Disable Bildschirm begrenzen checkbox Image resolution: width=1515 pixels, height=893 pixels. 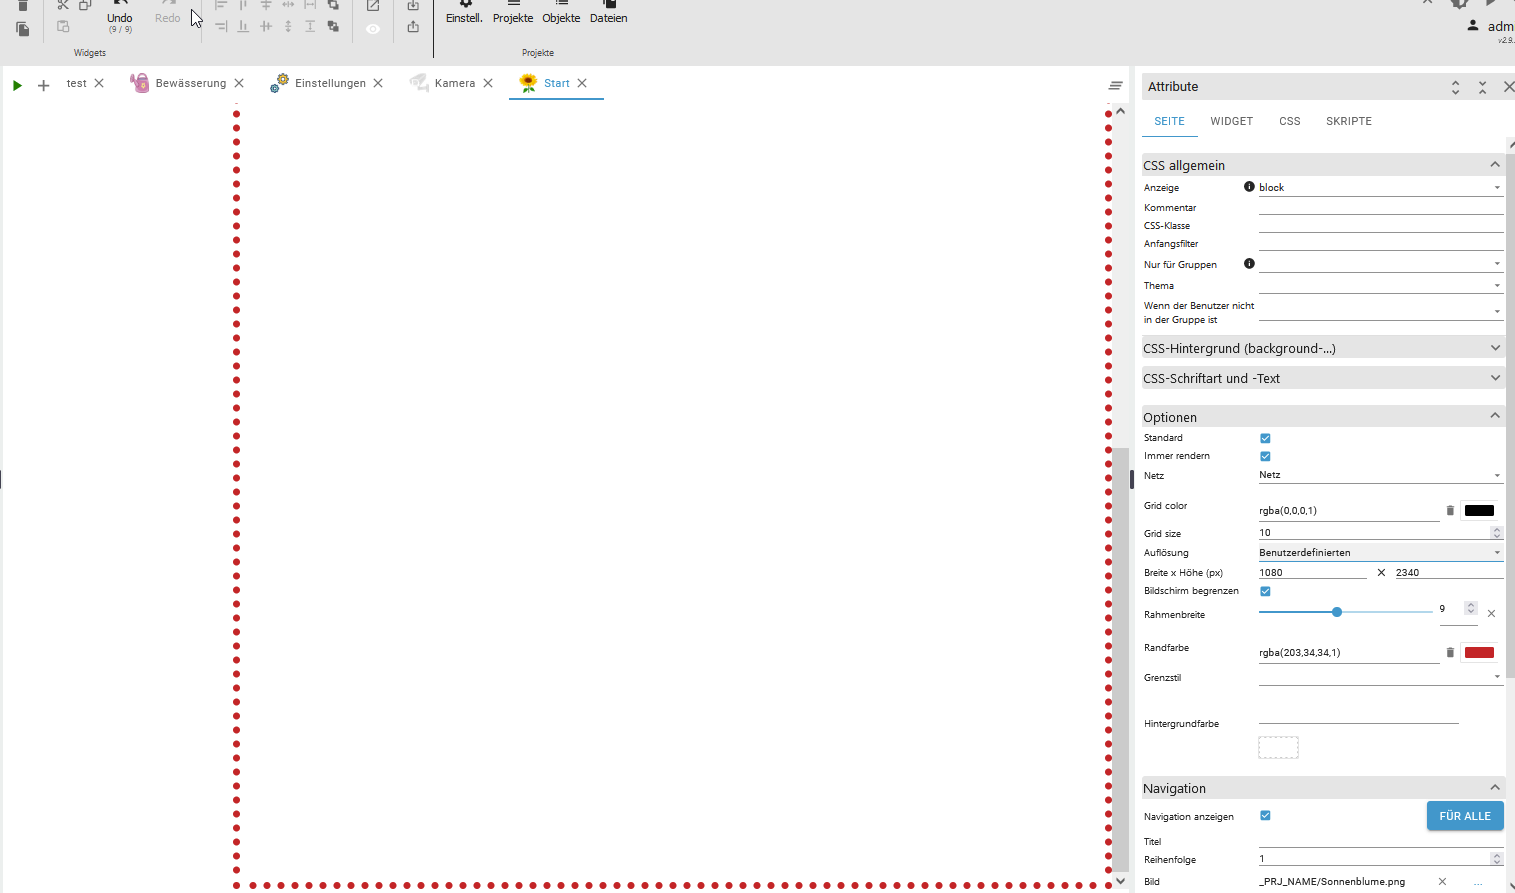[1265, 591]
